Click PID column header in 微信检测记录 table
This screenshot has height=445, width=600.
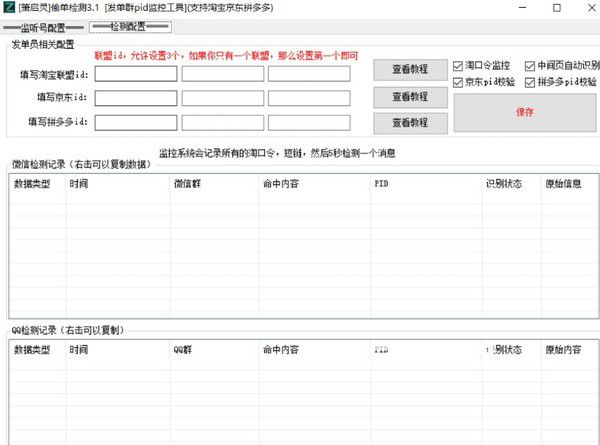coord(426,184)
